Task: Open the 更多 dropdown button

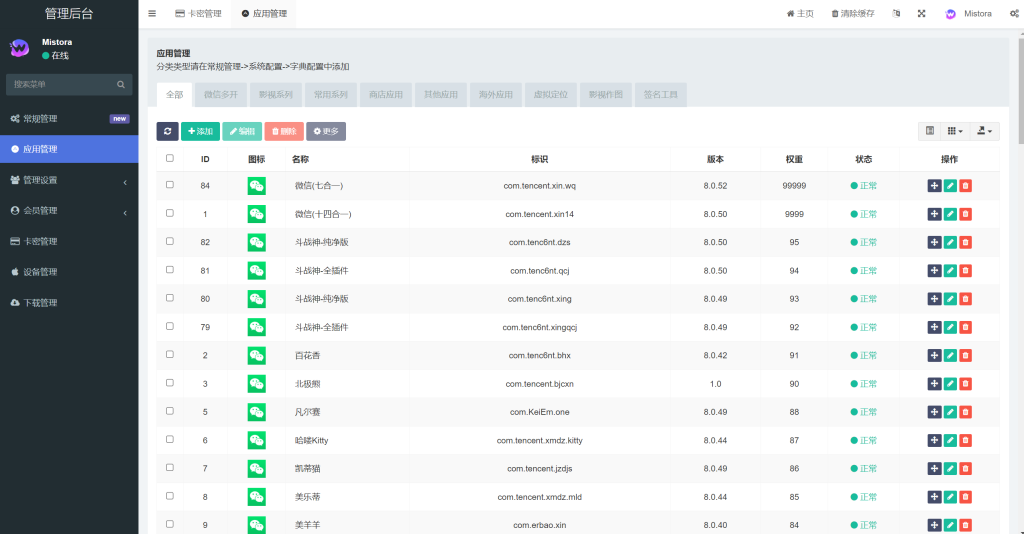Action: tap(326, 131)
